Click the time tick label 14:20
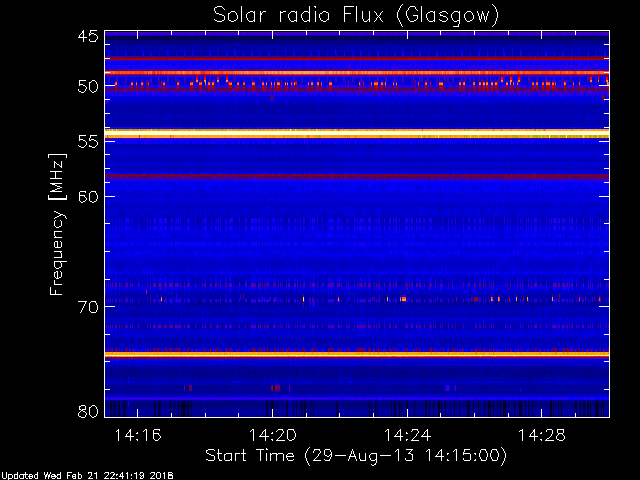 coord(273,436)
